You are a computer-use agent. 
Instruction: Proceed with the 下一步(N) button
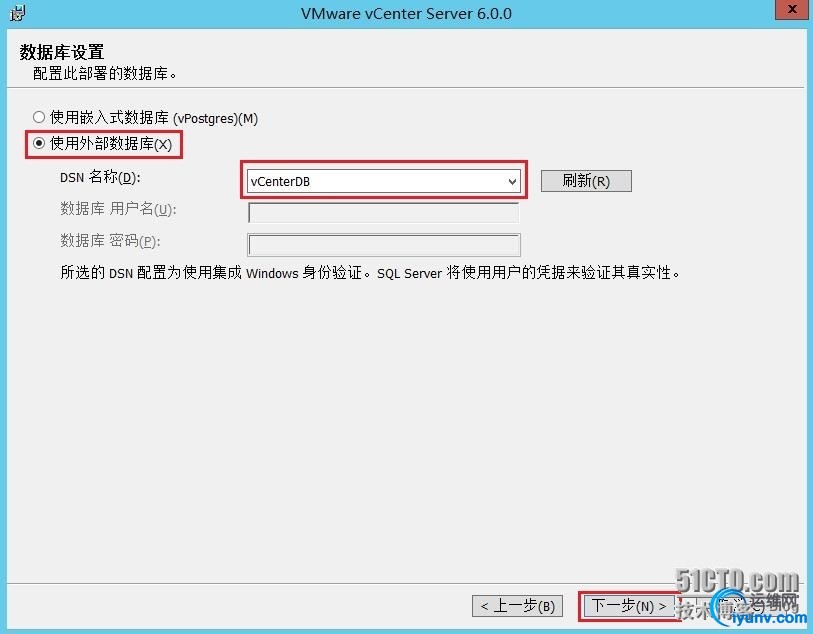629,605
